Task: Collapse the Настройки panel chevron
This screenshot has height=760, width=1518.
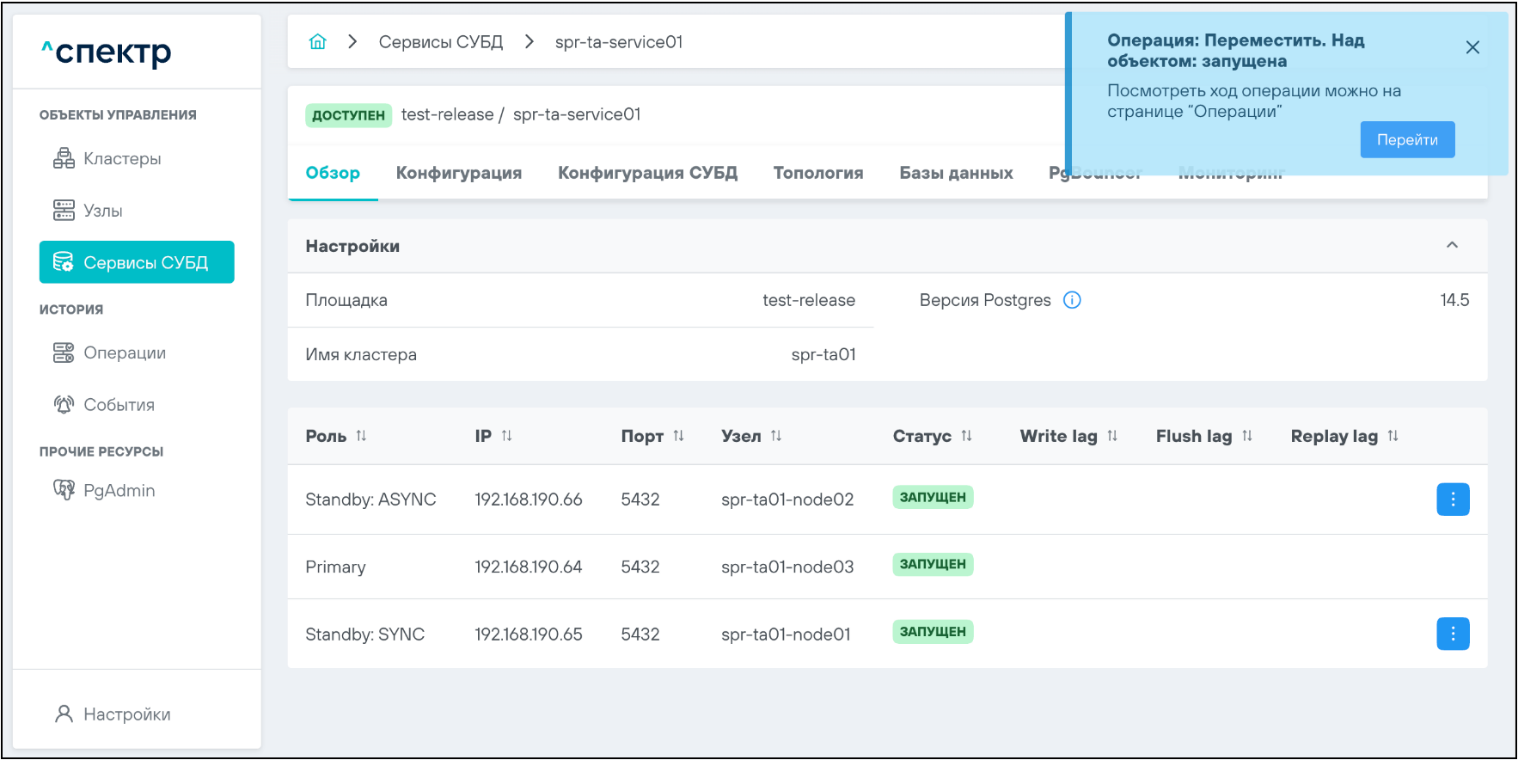Action: pyautogui.click(x=1452, y=246)
